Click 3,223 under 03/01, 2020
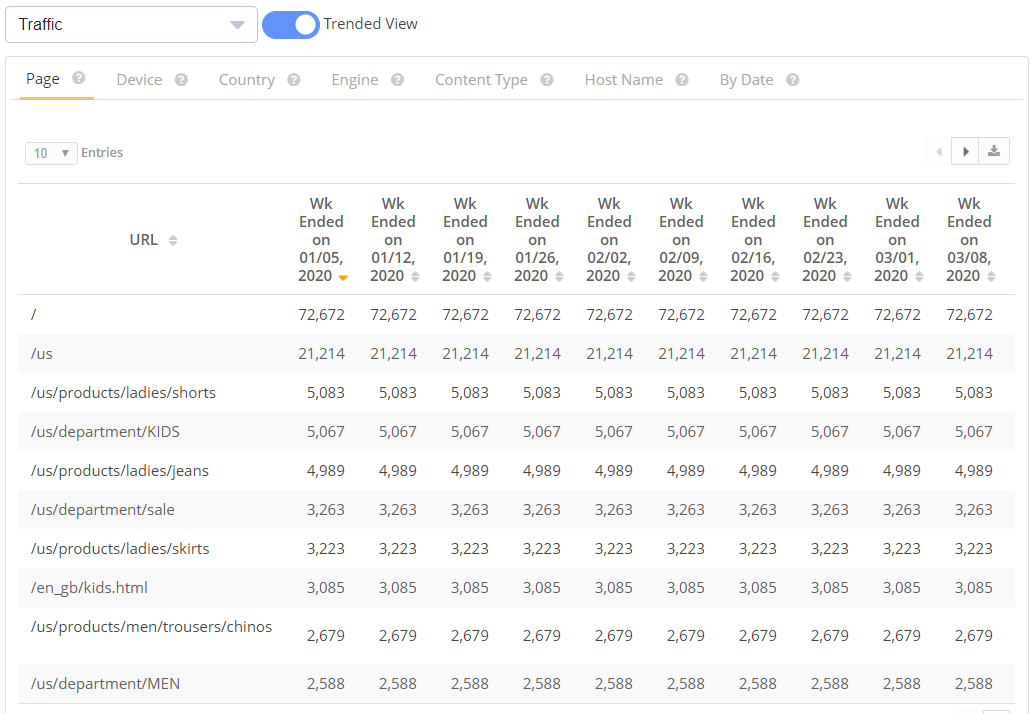Image resolution: width=1035 pixels, height=714 pixels. click(x=902, y=548)
